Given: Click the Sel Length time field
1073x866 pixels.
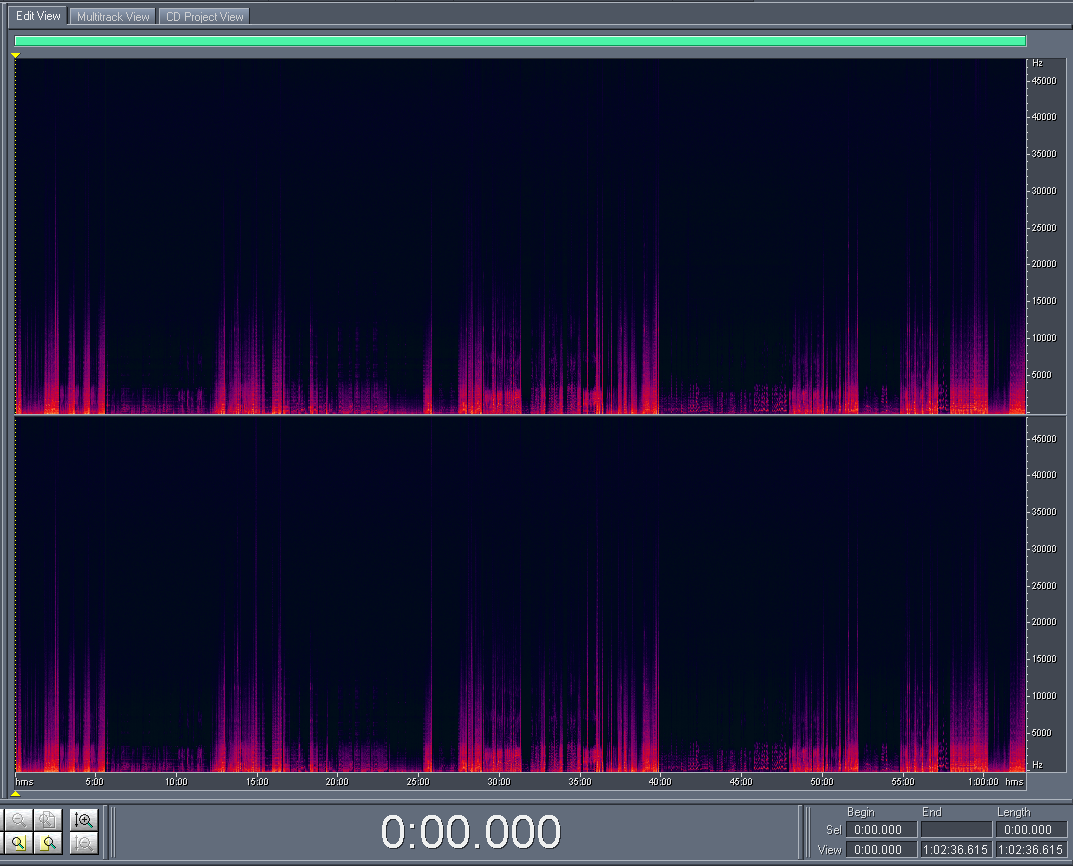Looking at the screenshot, I should (1030, 829).
